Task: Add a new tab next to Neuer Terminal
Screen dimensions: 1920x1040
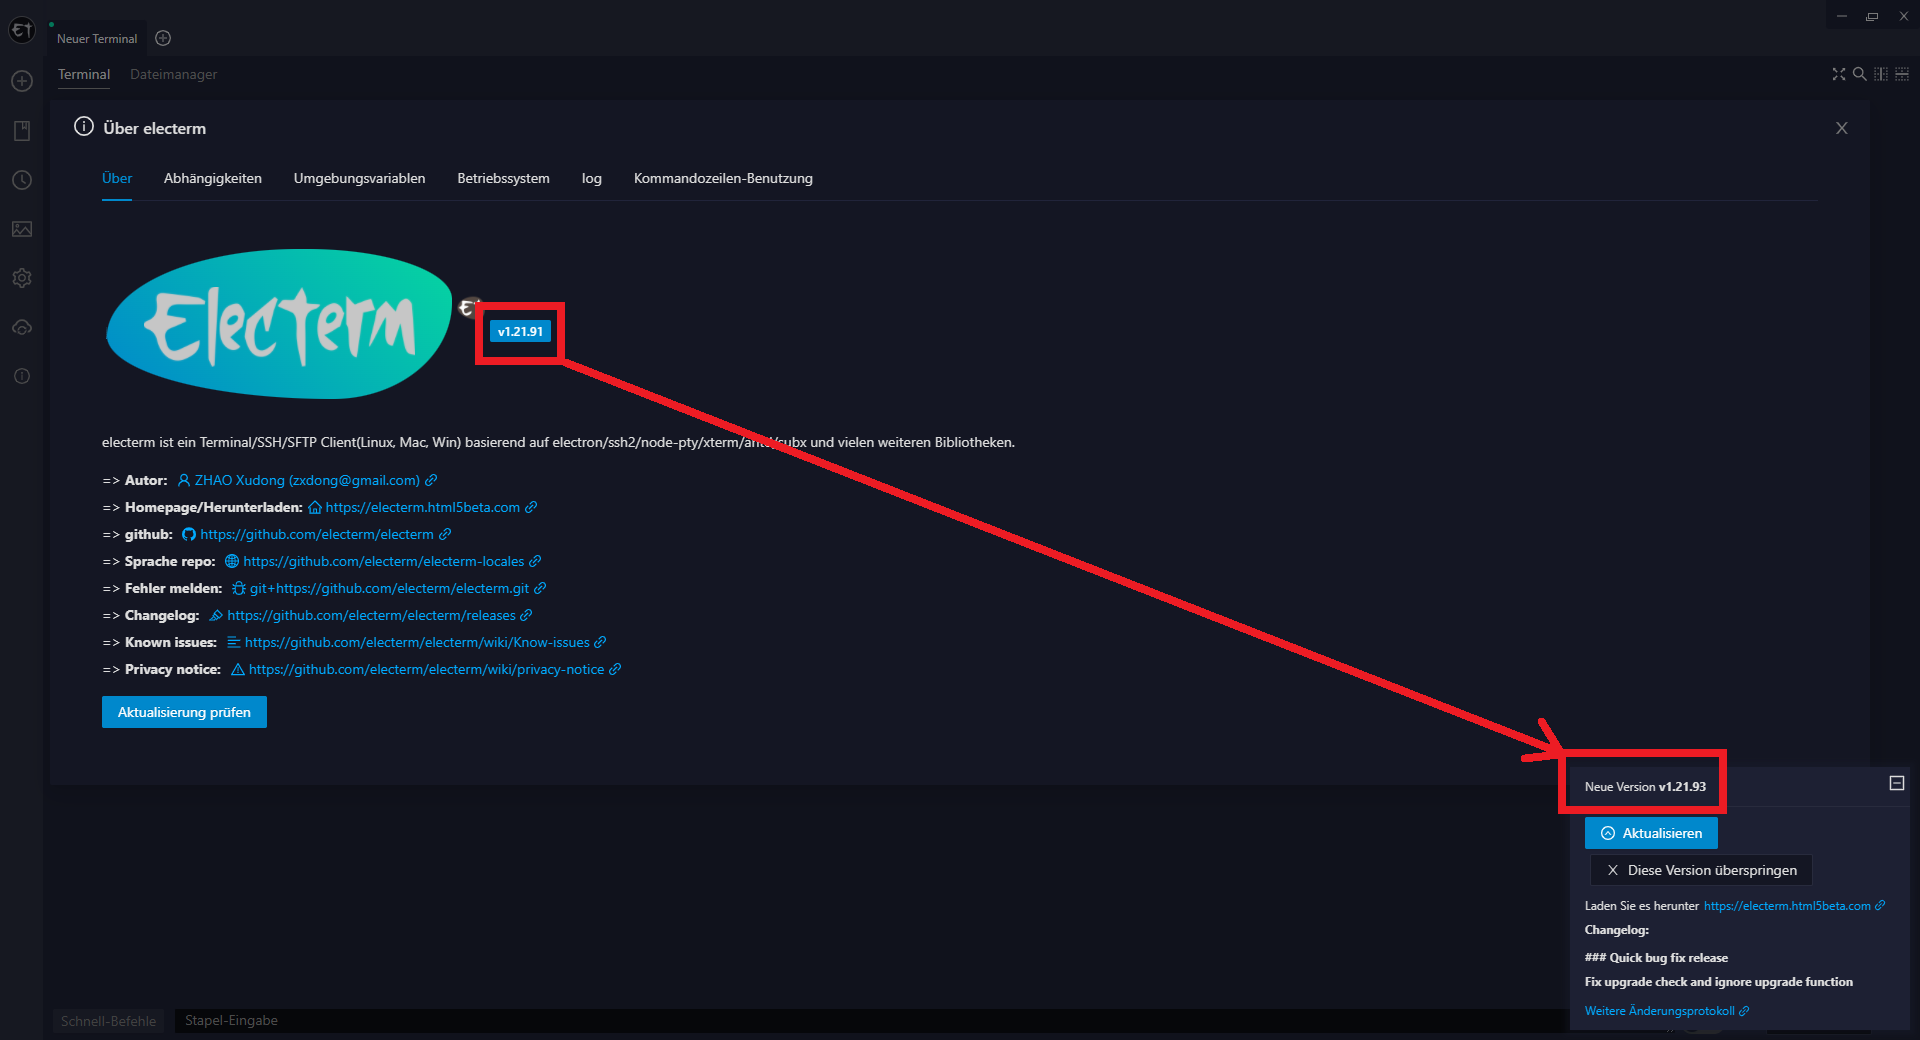Action: (x=163, y=38)
